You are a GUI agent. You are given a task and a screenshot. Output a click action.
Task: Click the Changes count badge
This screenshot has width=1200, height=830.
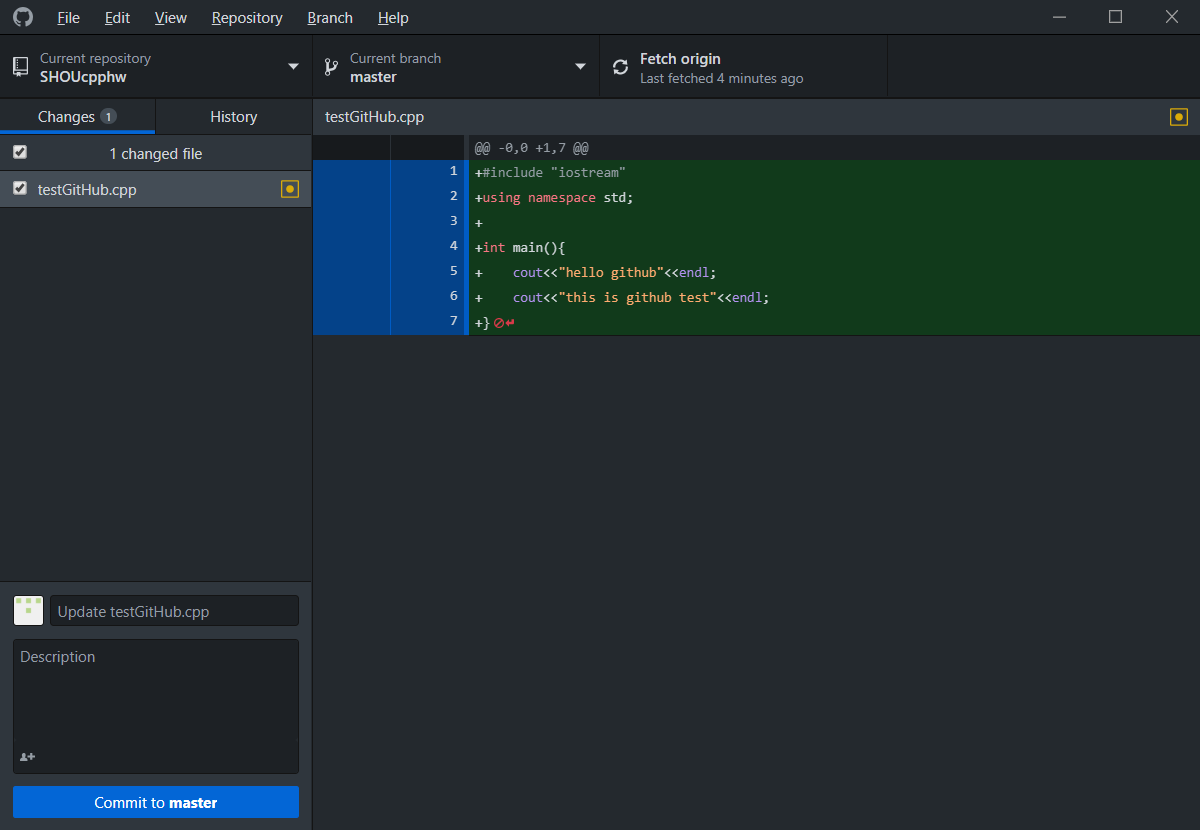coord(108,117)
